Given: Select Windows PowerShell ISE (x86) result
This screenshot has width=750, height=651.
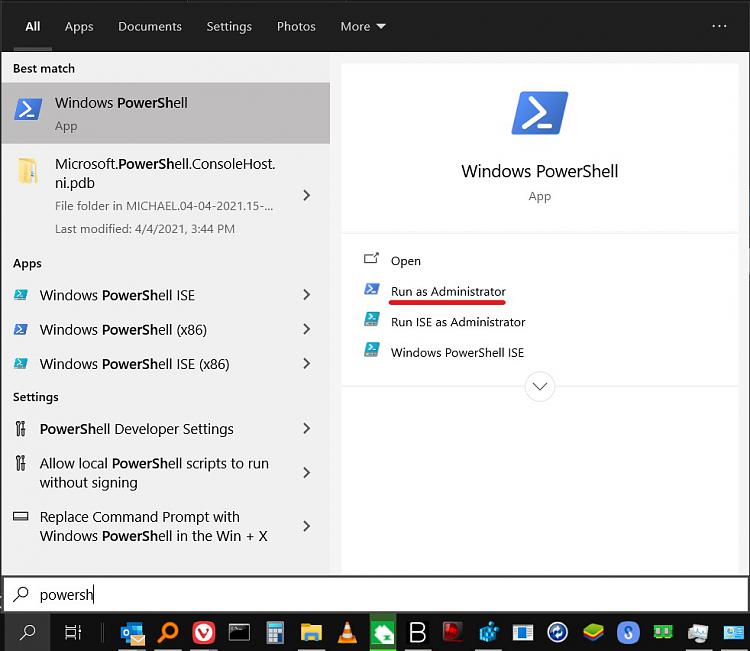Looking at the screenshot, I should 165,364.
